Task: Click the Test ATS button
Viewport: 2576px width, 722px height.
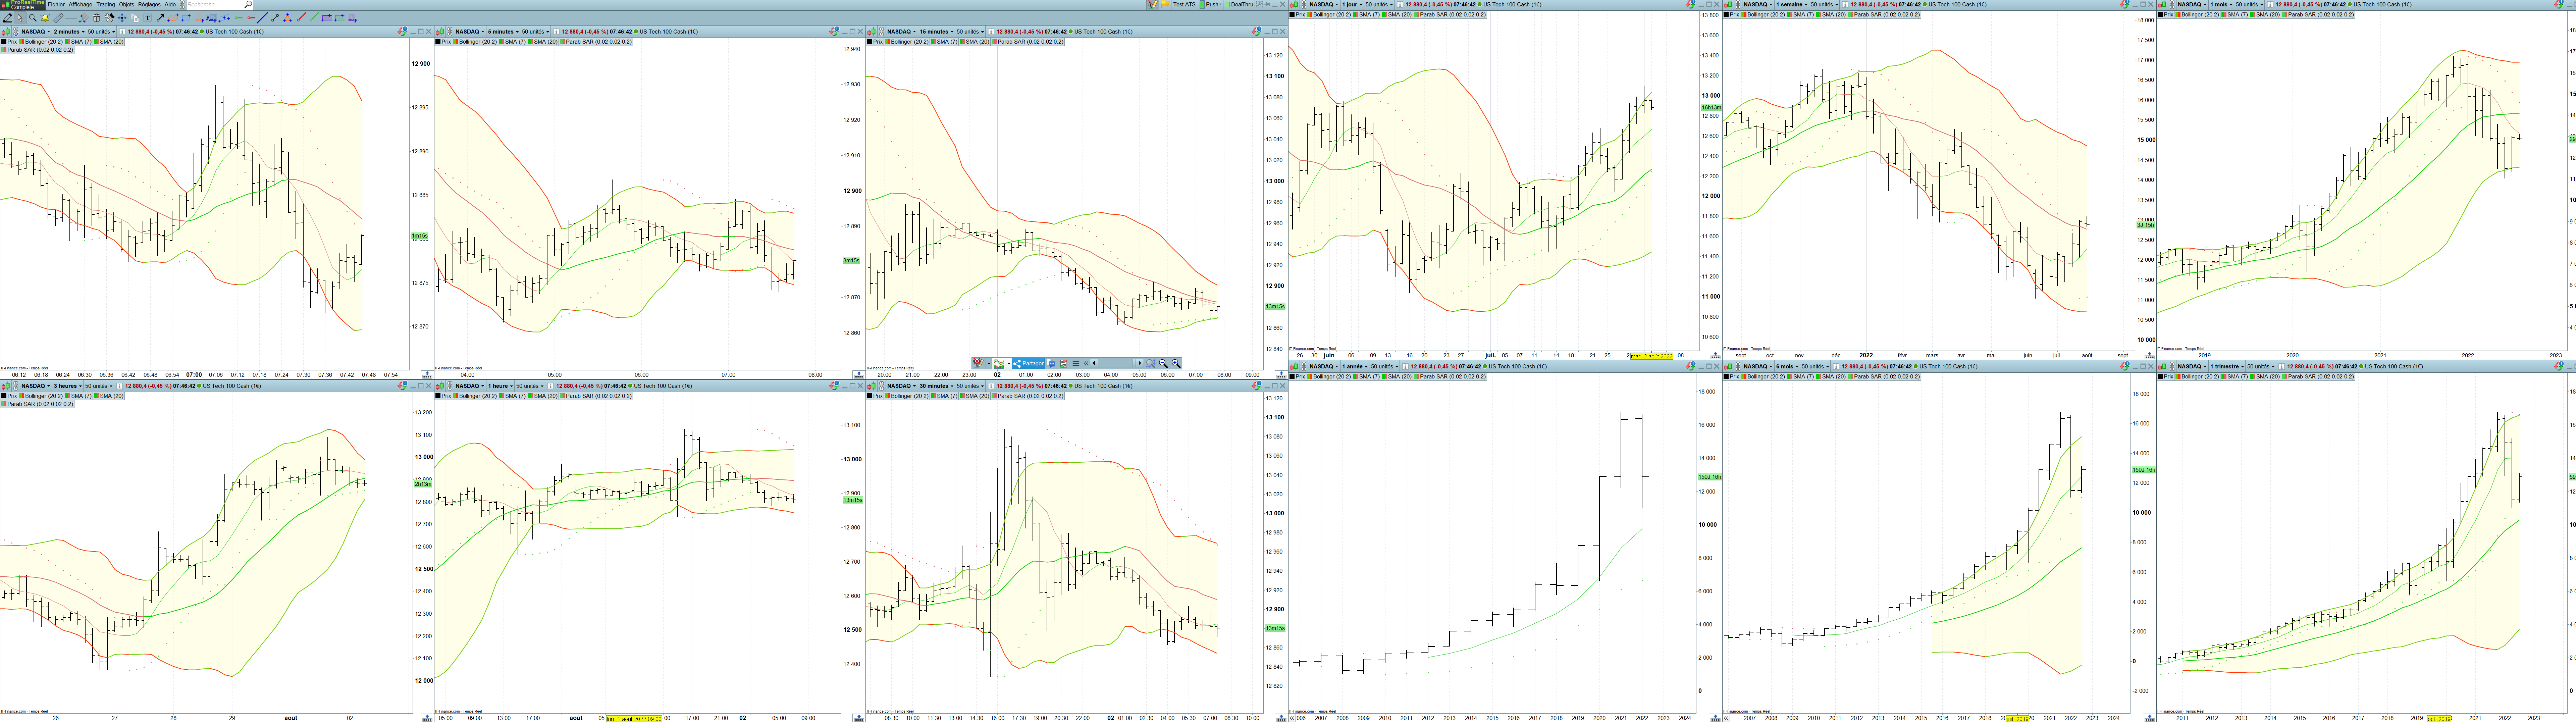Action: point(1184,4)
